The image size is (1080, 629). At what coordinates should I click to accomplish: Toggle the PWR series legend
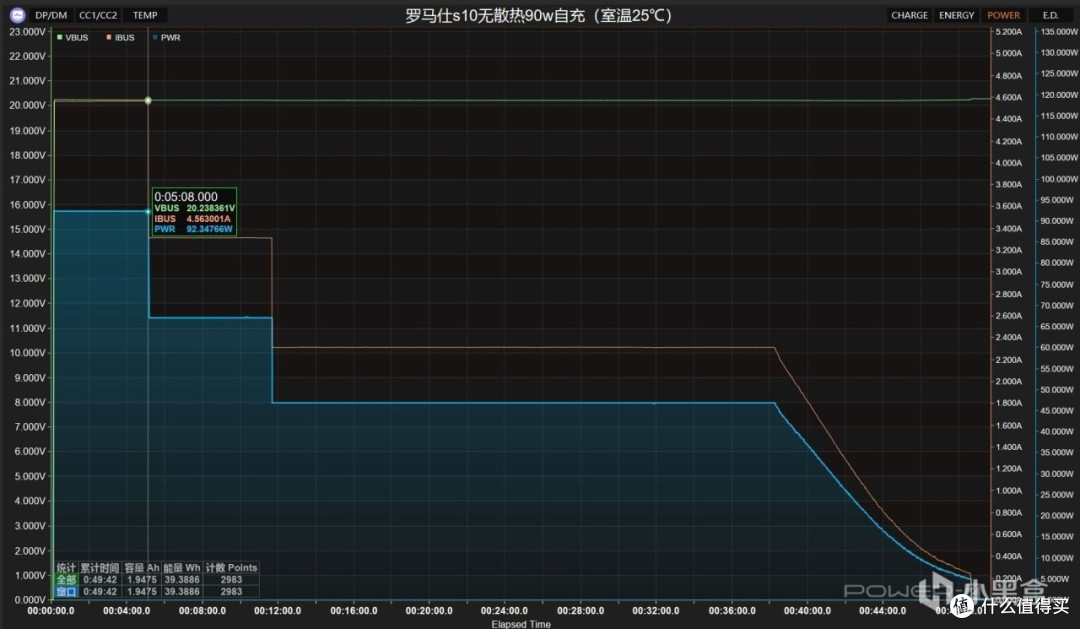(167, 37)
